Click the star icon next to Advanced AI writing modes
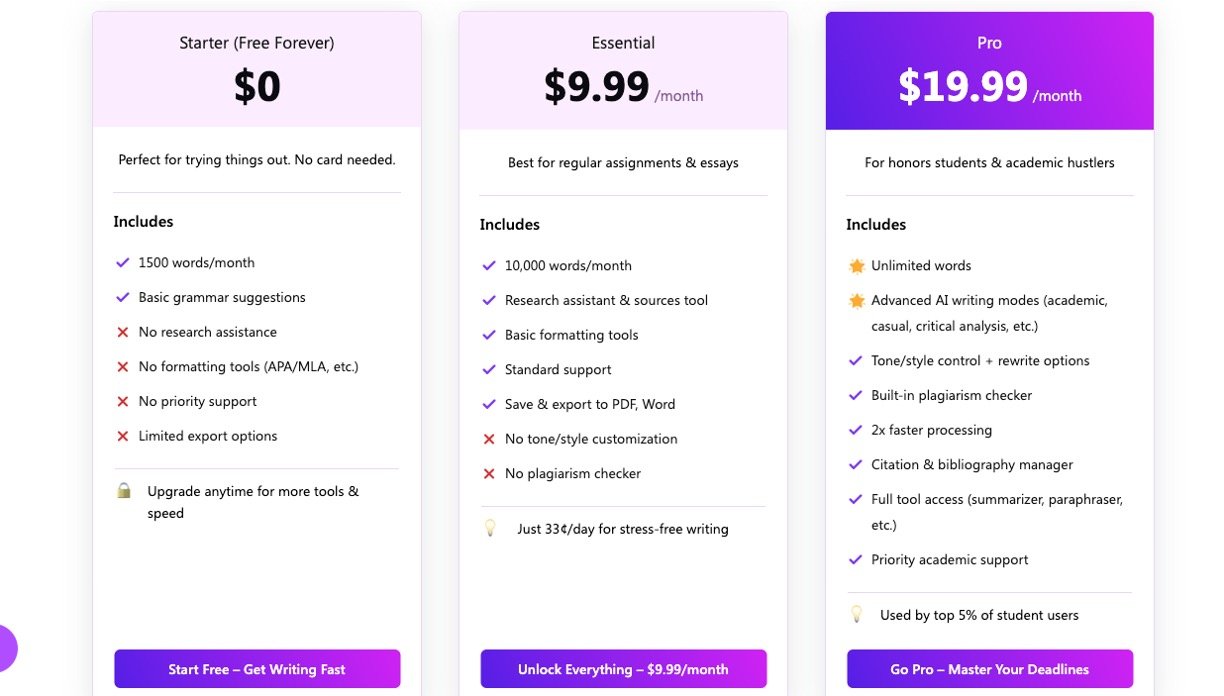1224x696 pixels. click(856, 300)
